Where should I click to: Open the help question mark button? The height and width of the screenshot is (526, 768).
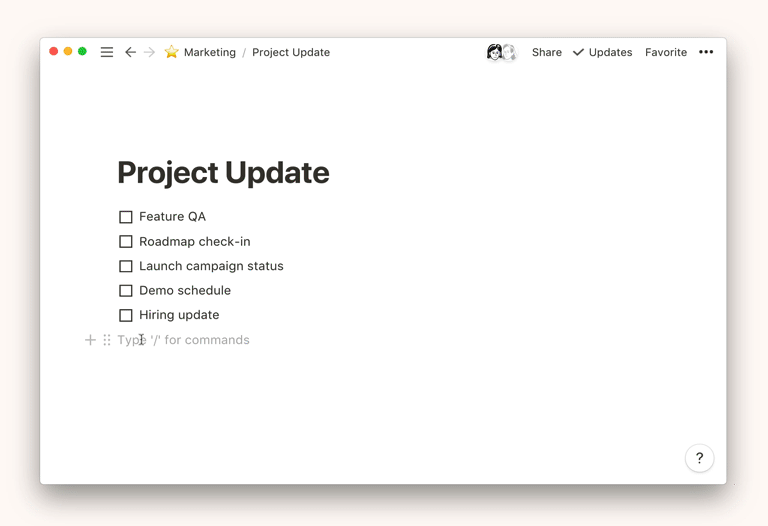pos(699,458)
